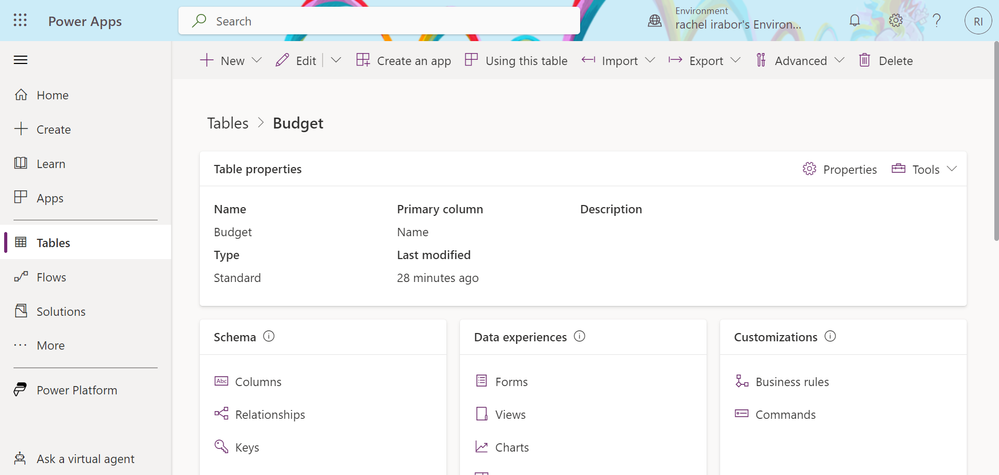Click the Delete button

[886, 60]
